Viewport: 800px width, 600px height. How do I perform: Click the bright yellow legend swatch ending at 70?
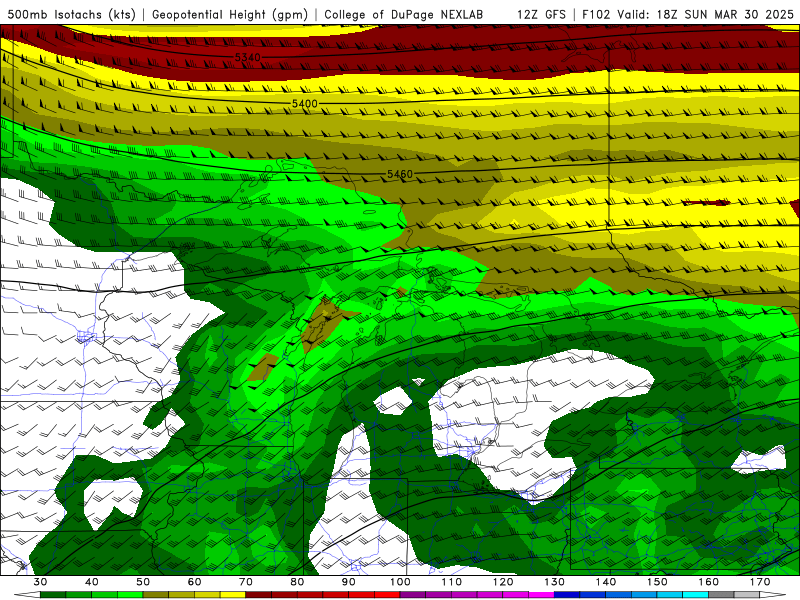[233, 595]
